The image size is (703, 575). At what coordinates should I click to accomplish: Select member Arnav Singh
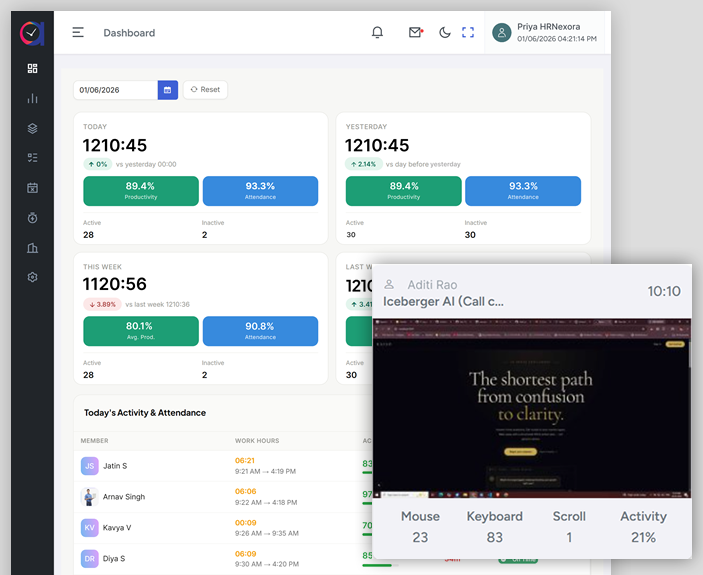coord(124,497)
